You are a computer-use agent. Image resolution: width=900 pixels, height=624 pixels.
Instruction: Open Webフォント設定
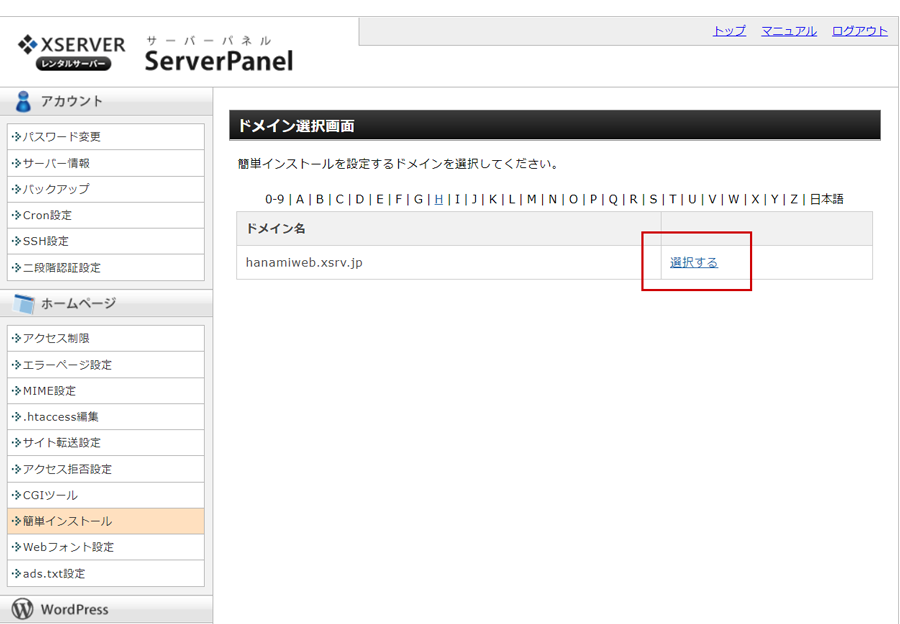tap(106, 547)
